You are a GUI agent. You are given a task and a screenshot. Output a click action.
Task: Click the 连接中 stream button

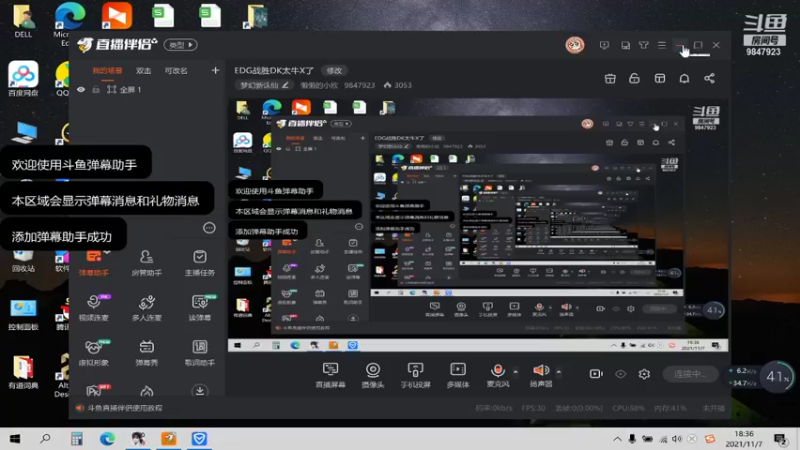(690, 374)
